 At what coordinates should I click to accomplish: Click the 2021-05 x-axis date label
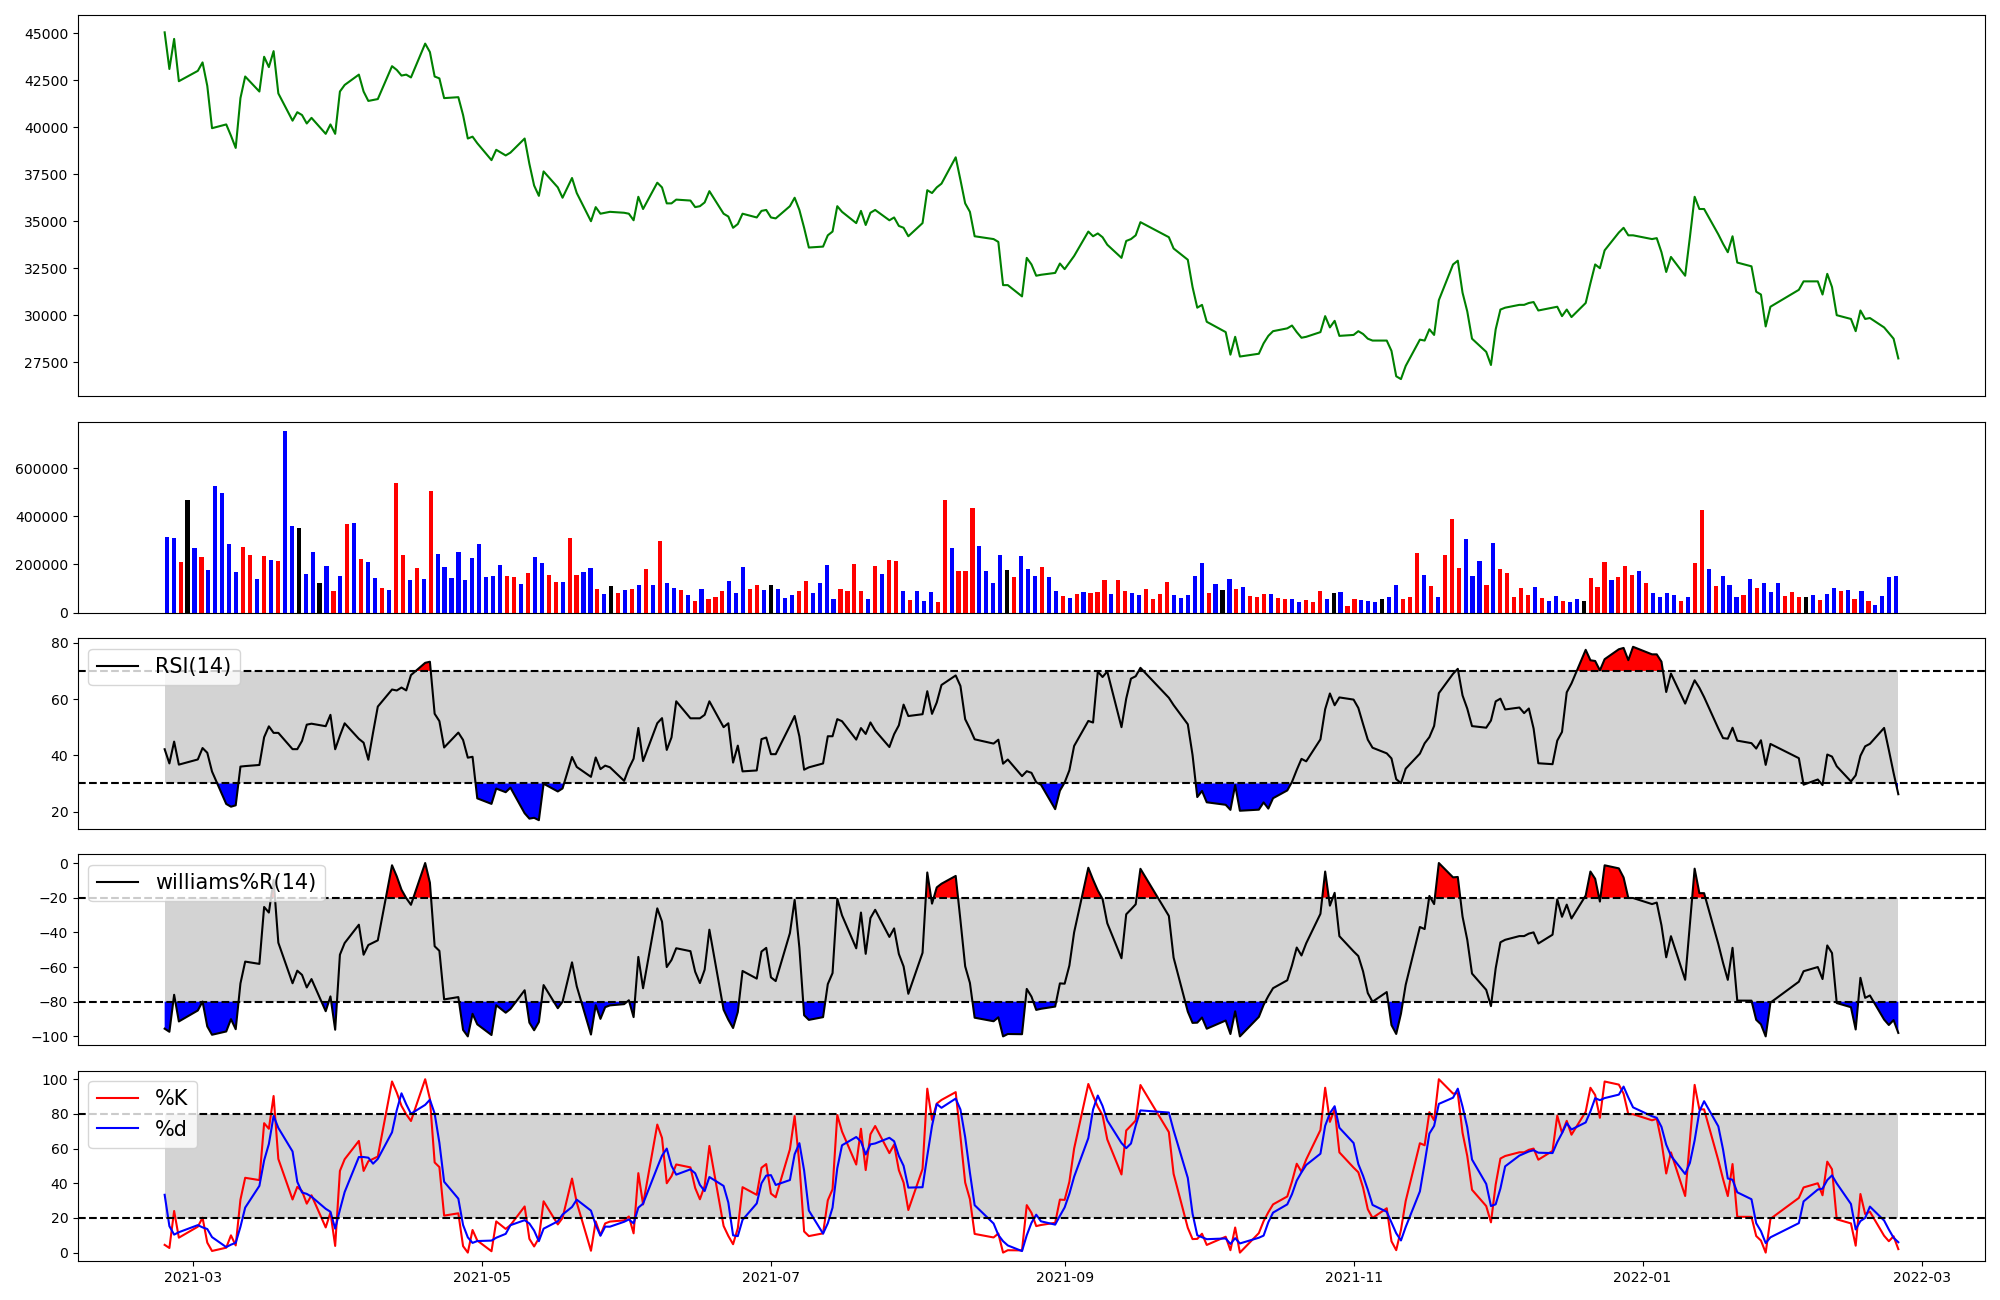482,1277
